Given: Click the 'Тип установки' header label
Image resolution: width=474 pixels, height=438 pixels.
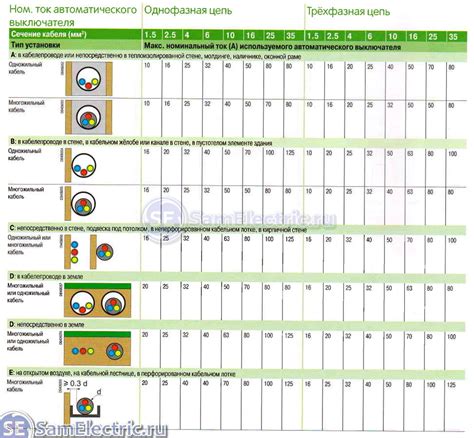Looking at the screenshot, I should (x=35, y=45).
